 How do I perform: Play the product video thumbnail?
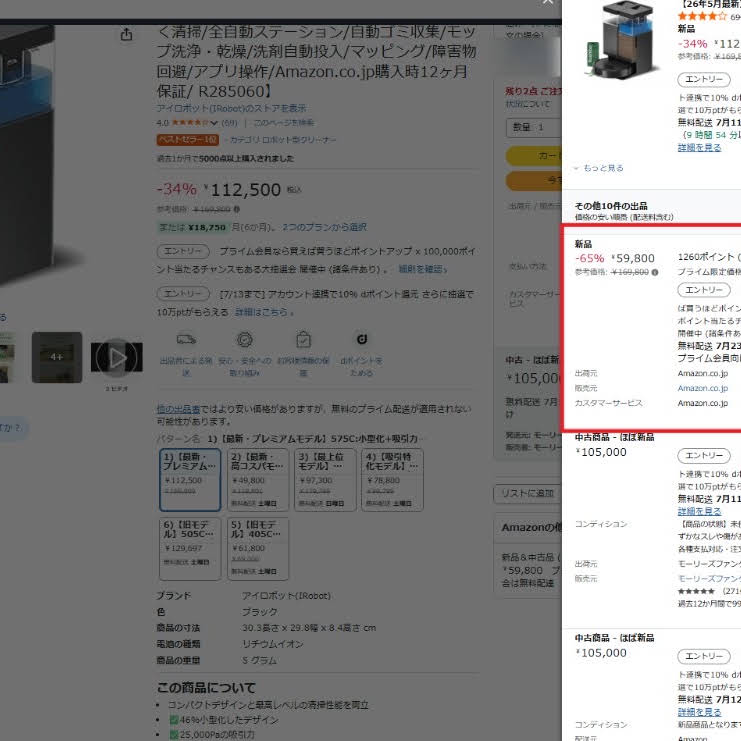click(117, 358)
